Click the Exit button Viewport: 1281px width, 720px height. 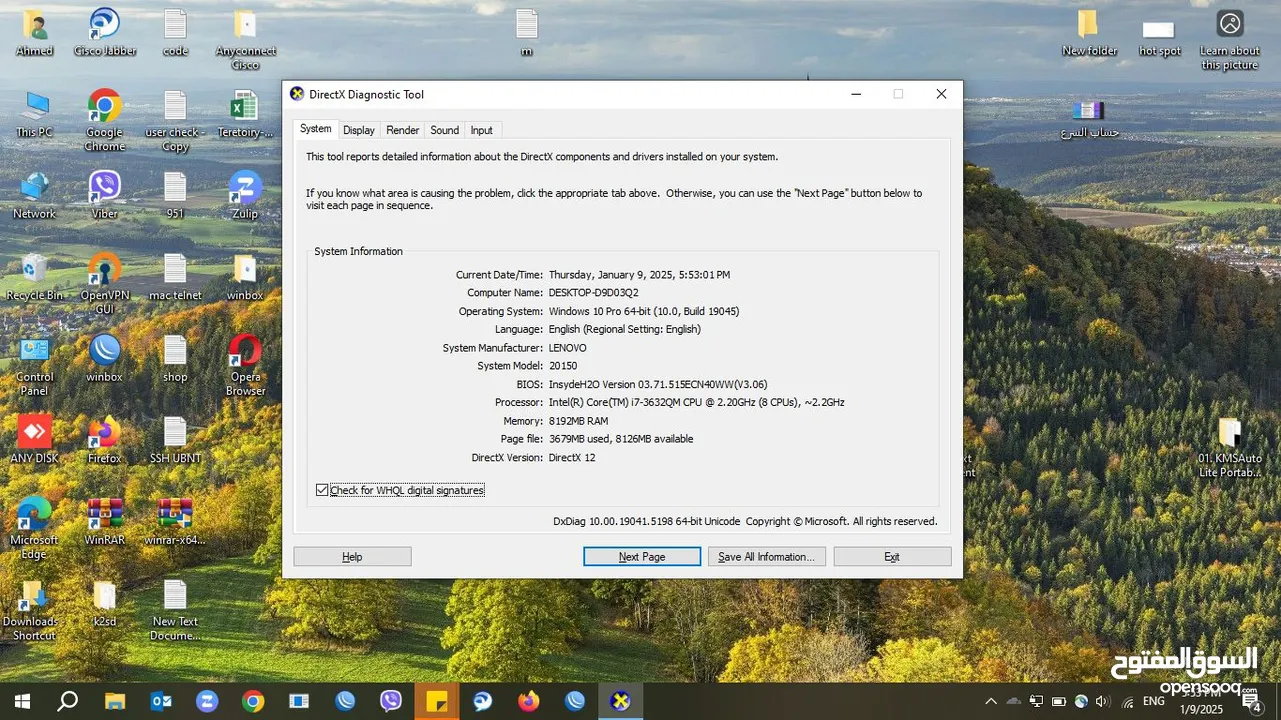[892, 556]
